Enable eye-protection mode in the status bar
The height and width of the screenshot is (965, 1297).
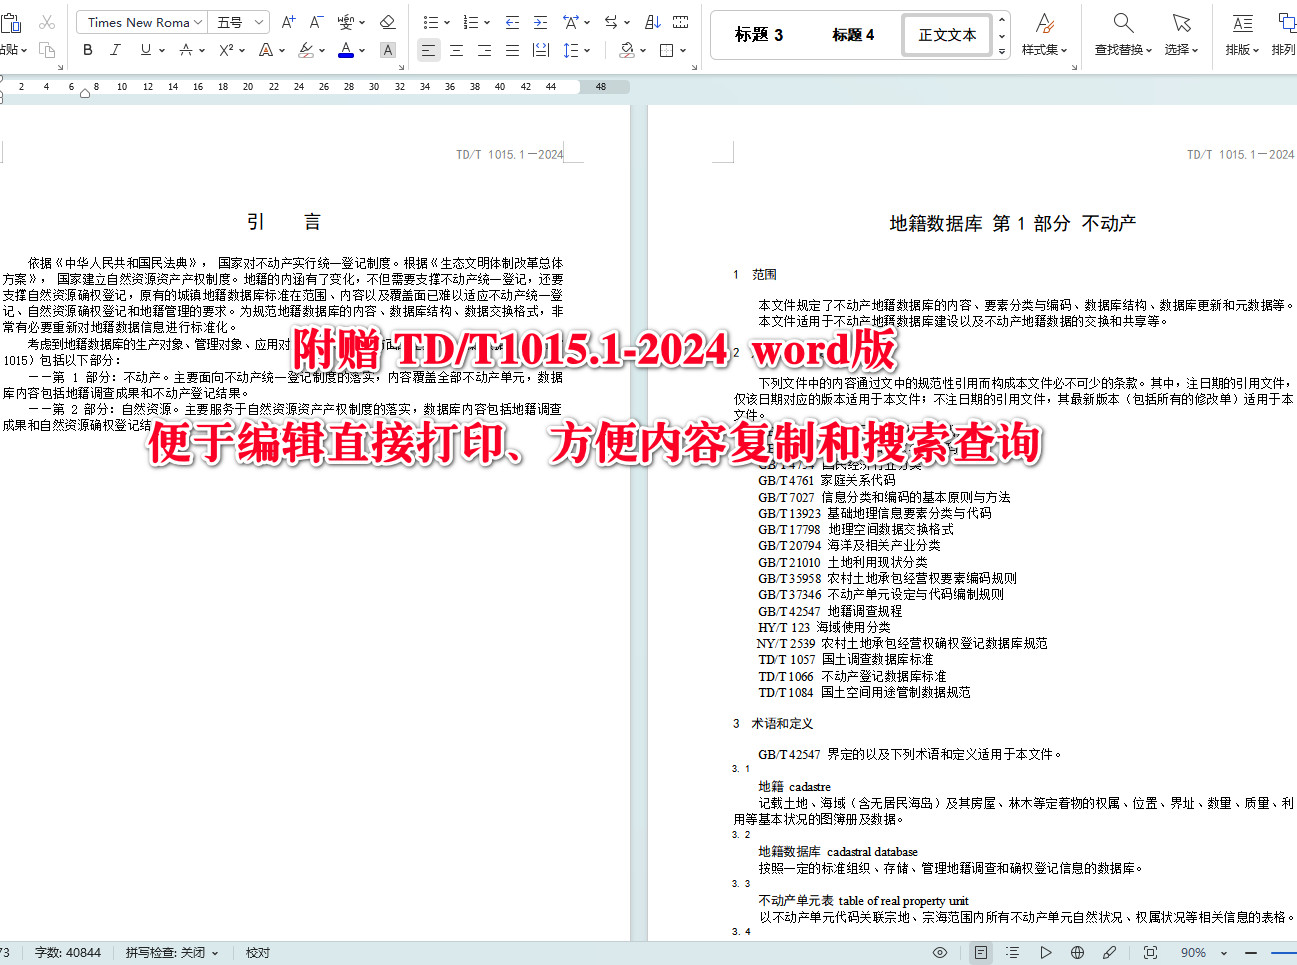pos(940,952)
